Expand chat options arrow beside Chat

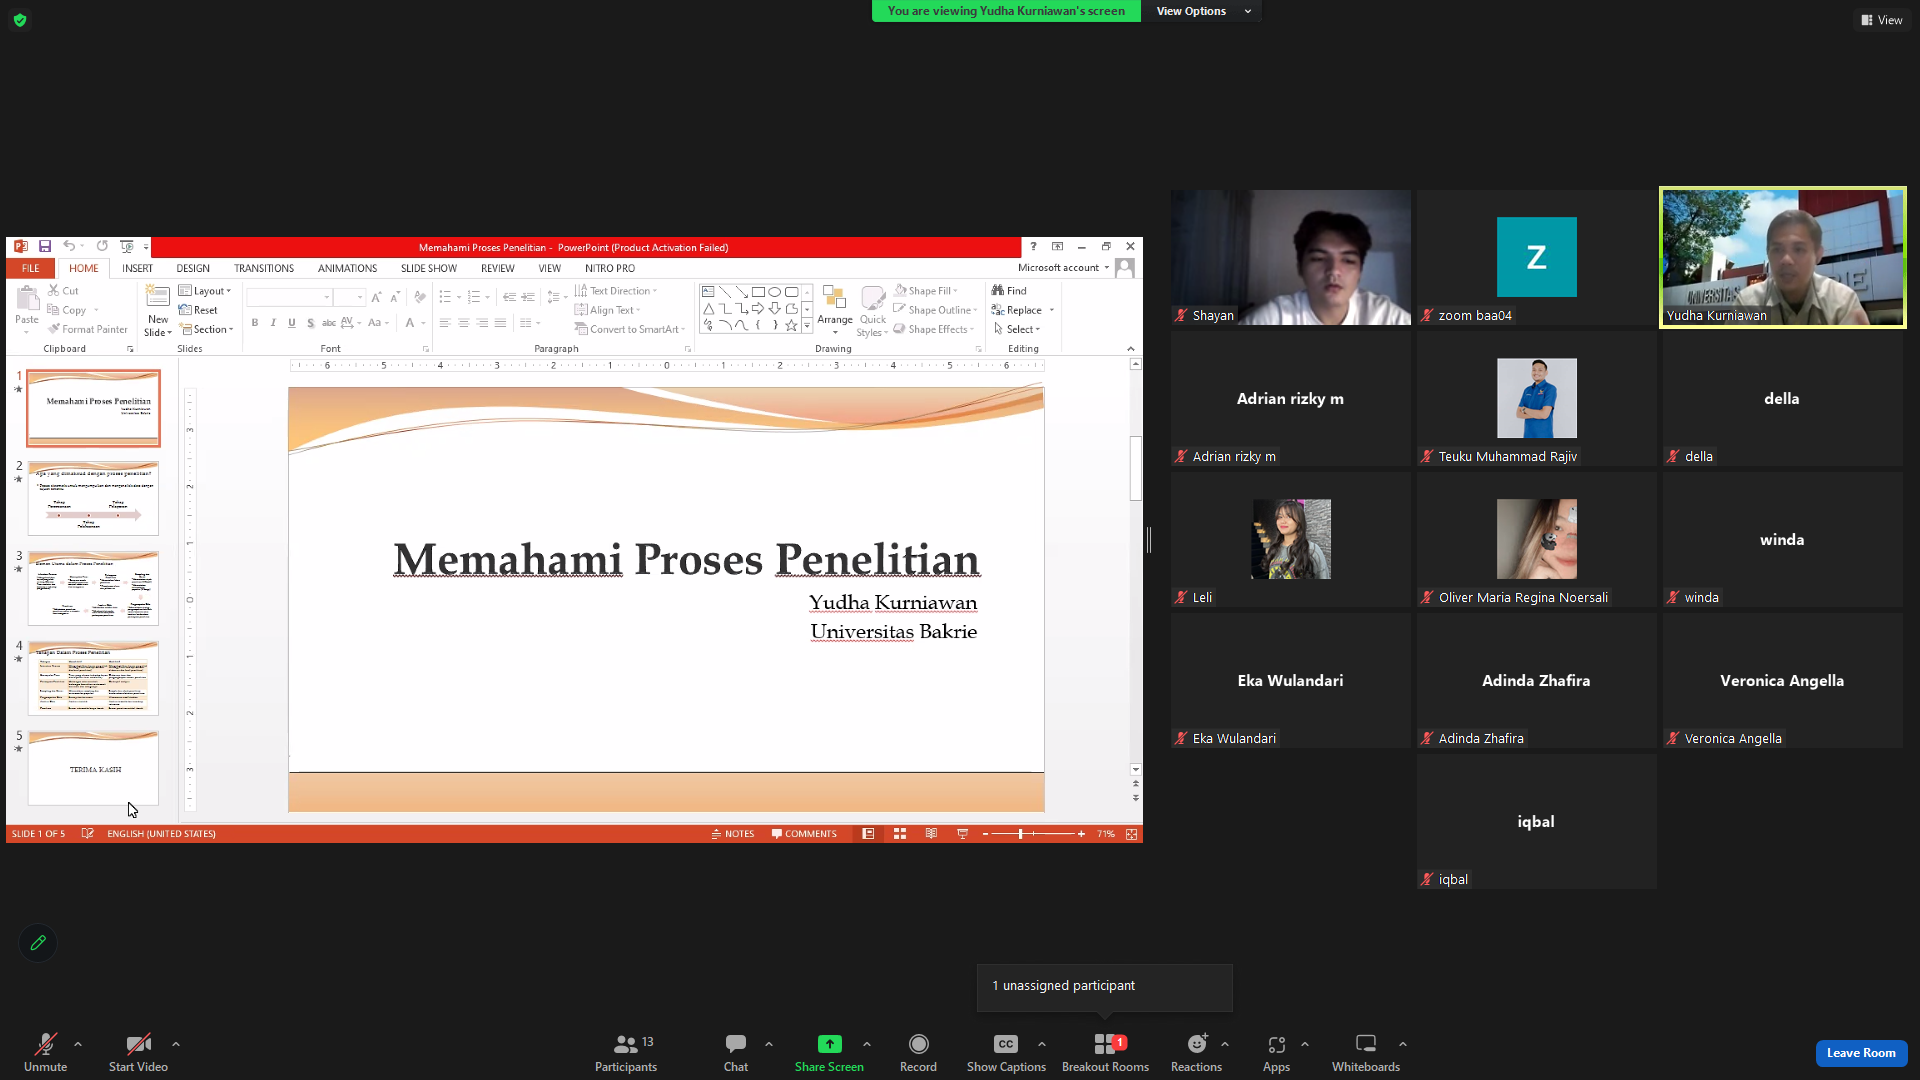click(x=769, y=1044)
